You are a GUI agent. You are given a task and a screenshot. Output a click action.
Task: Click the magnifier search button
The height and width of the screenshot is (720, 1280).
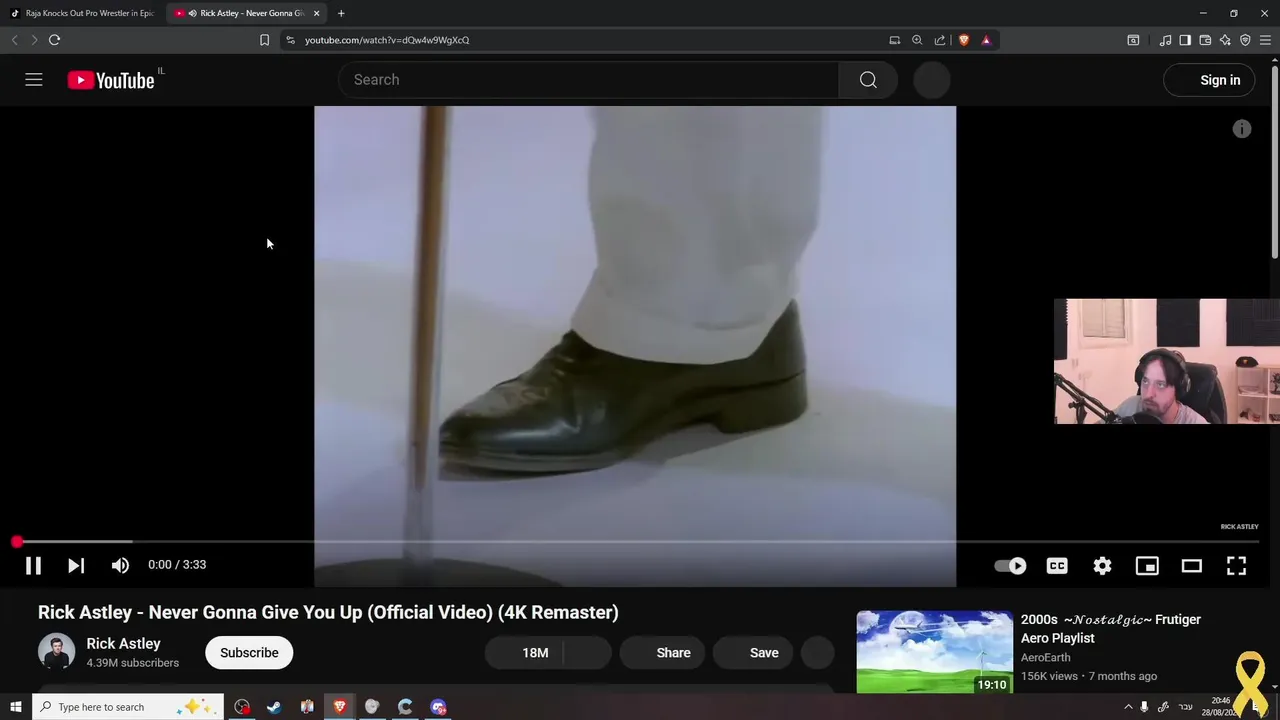[x=868, y=80]
